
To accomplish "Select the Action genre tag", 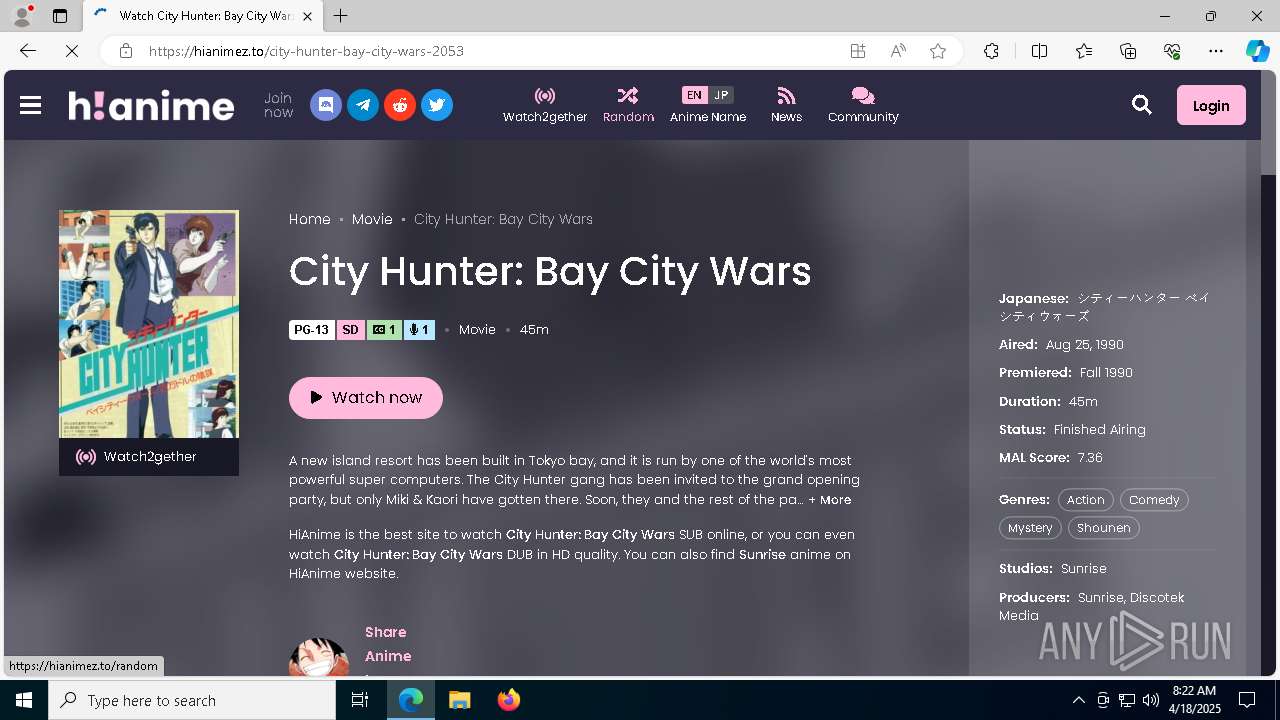I will click(1085, 500).
